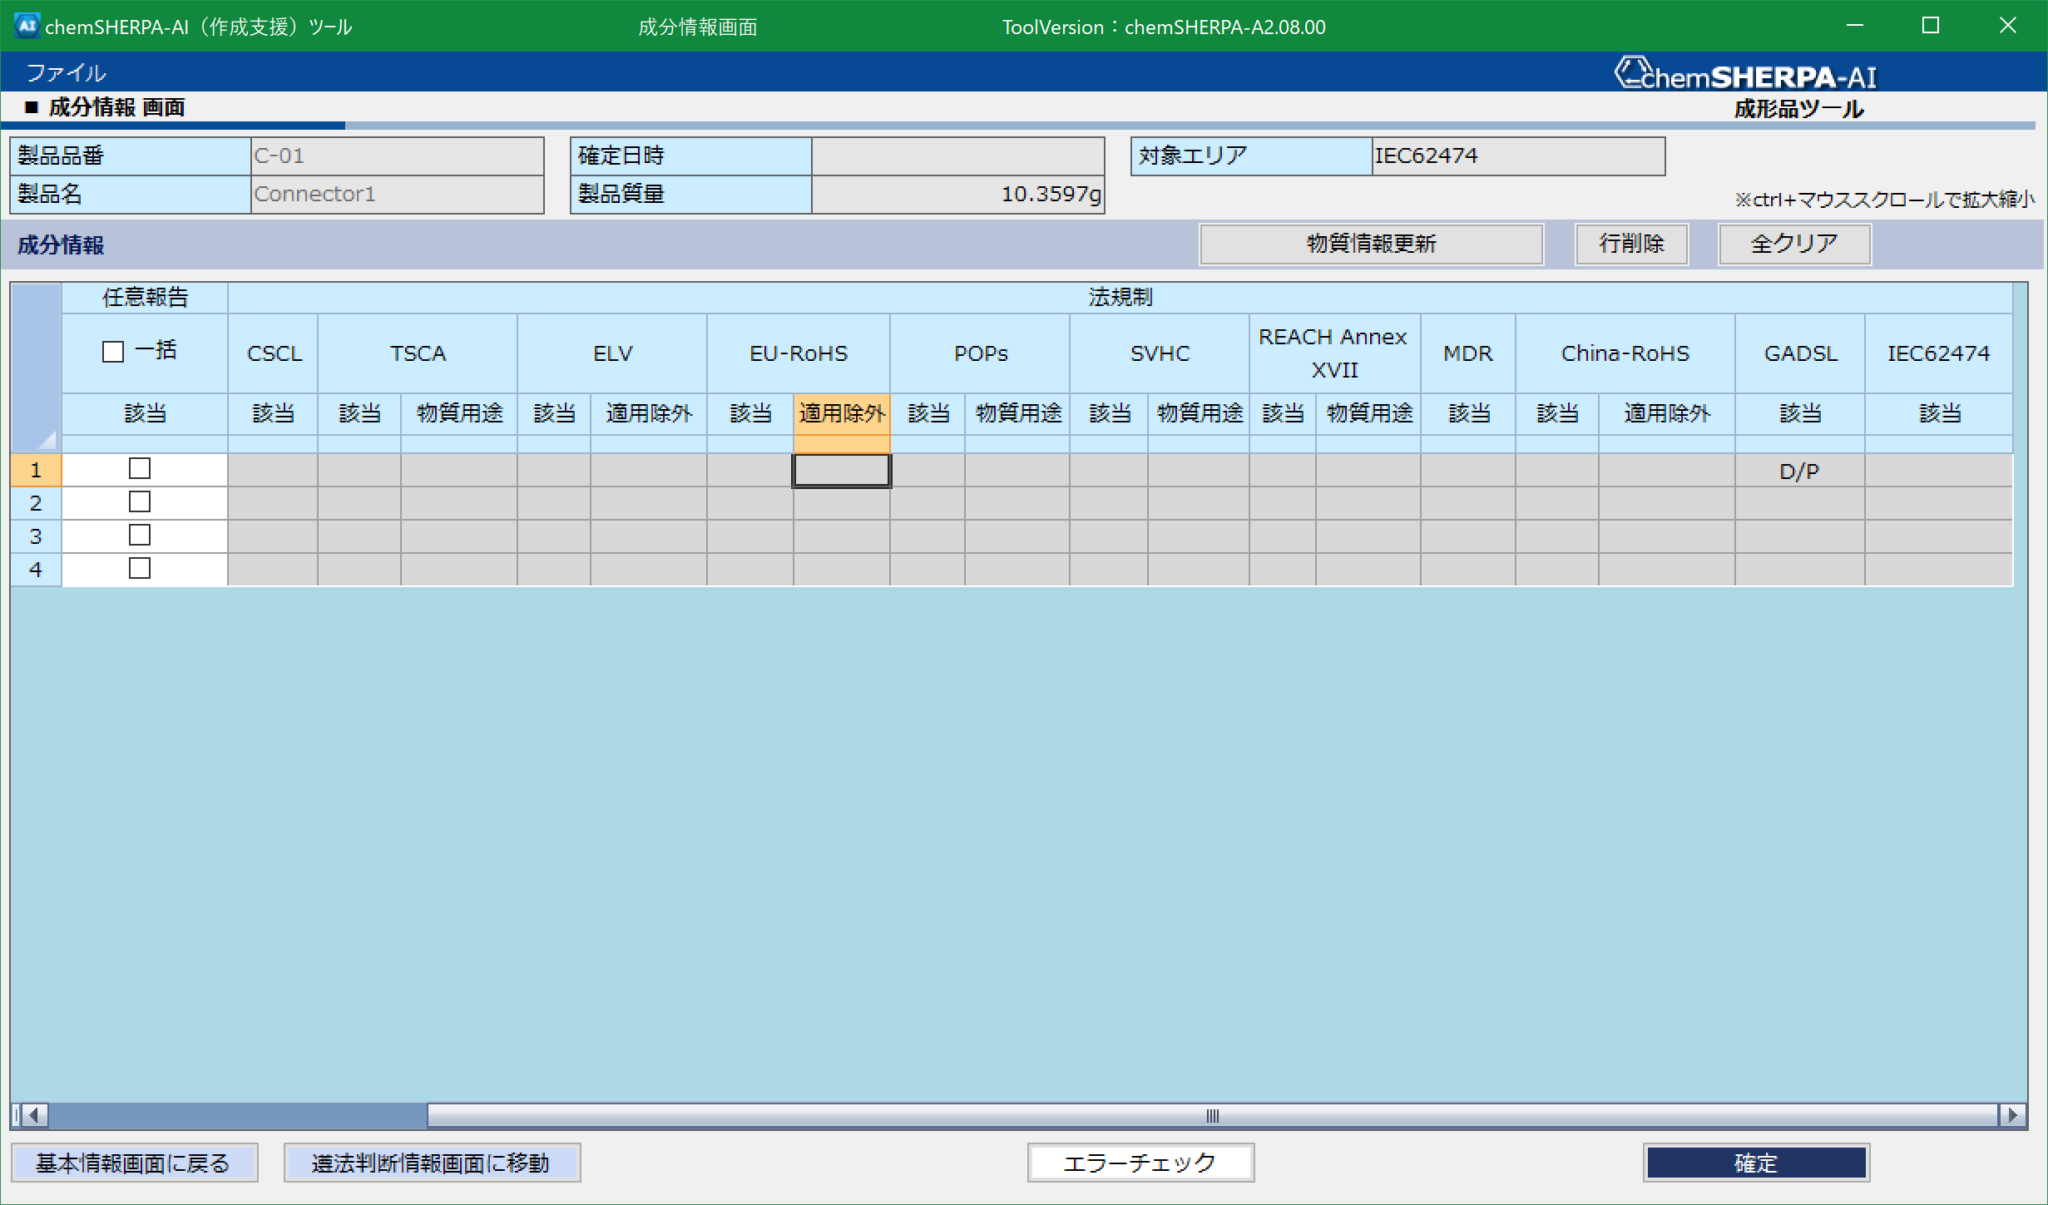The height and width of the screenshot is (1205, 2048).
Task: Minimize the application window
Action: (1854, 26)
